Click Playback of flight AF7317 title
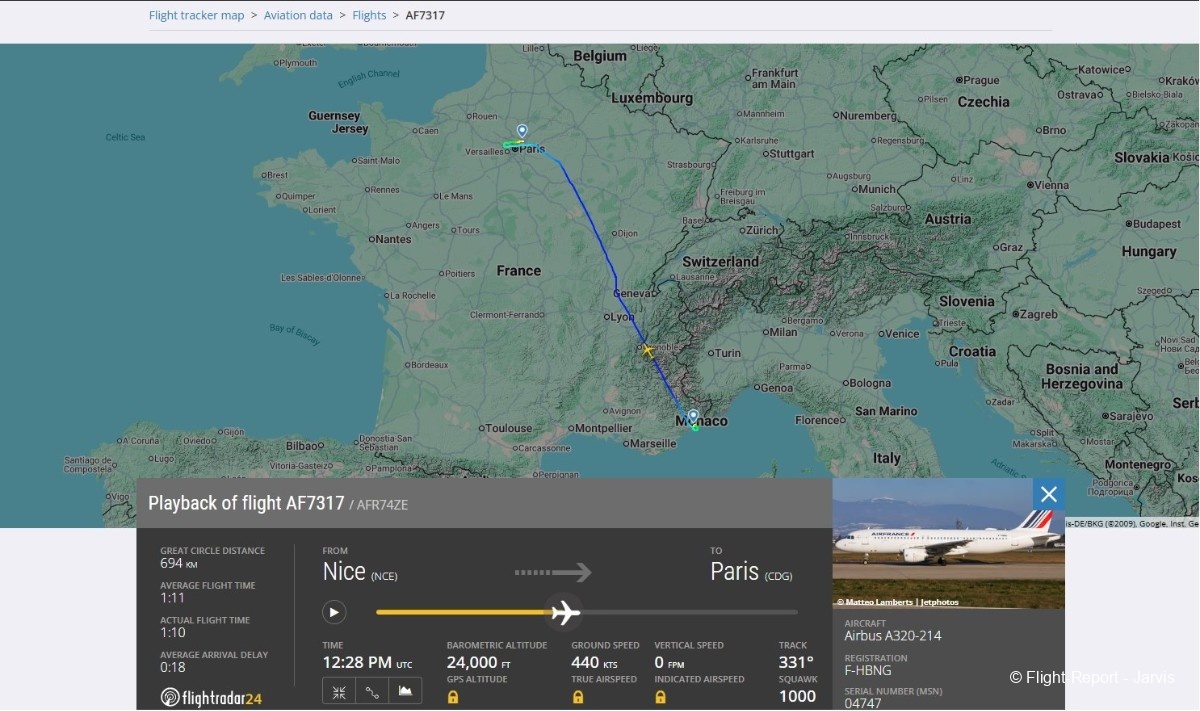The height and width of the screenshot is (711, 1200). [x=246, y=503]
